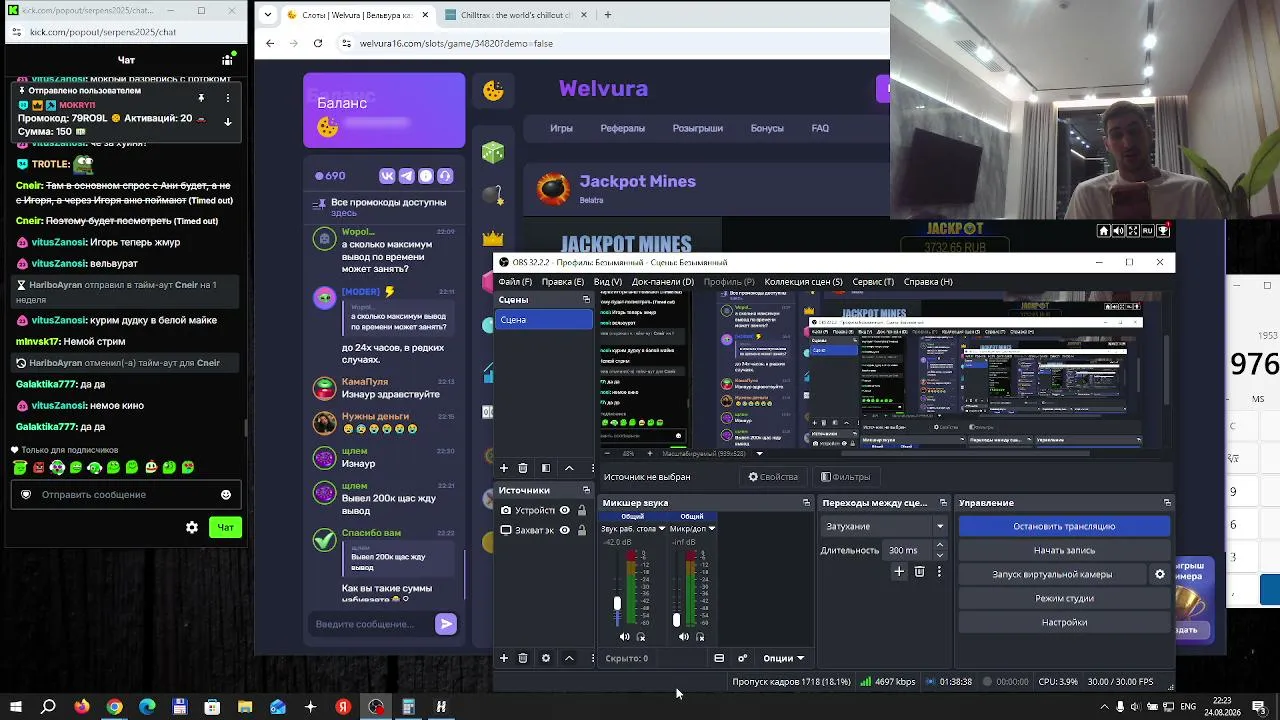Switch audio mixer layout icon
Viewport: 1280px width, 720px height.
[719, 658]
